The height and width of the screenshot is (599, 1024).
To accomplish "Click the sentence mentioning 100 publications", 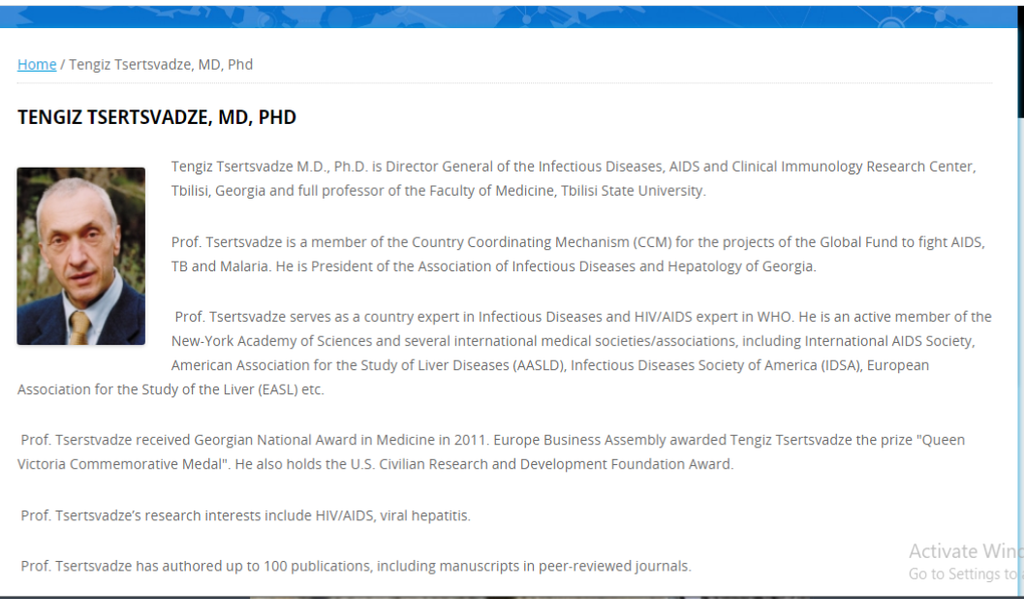I will 356,566.
